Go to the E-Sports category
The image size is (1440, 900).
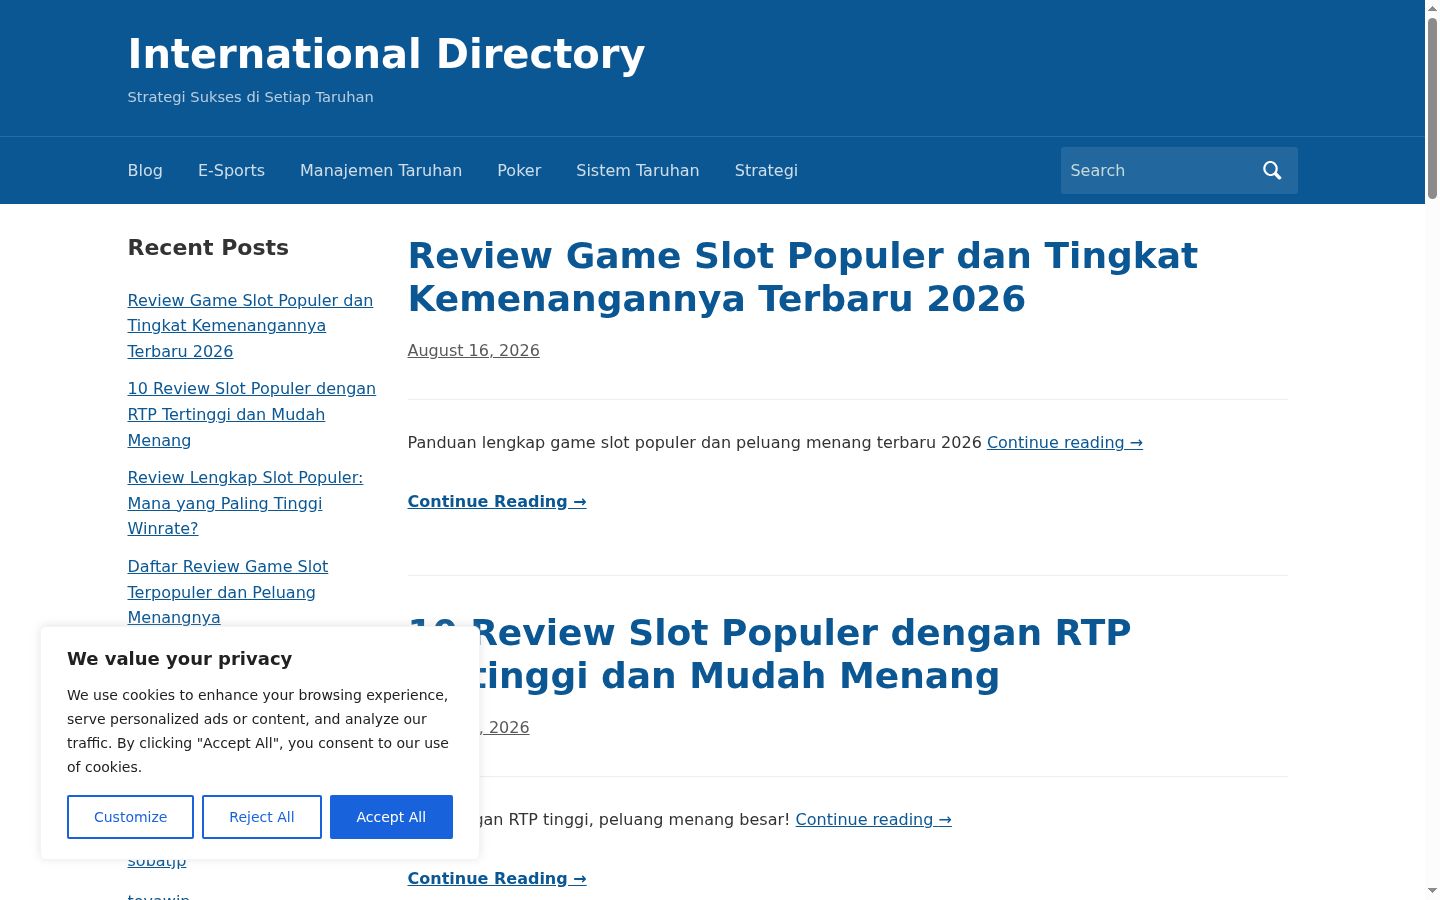pos(231,170)
